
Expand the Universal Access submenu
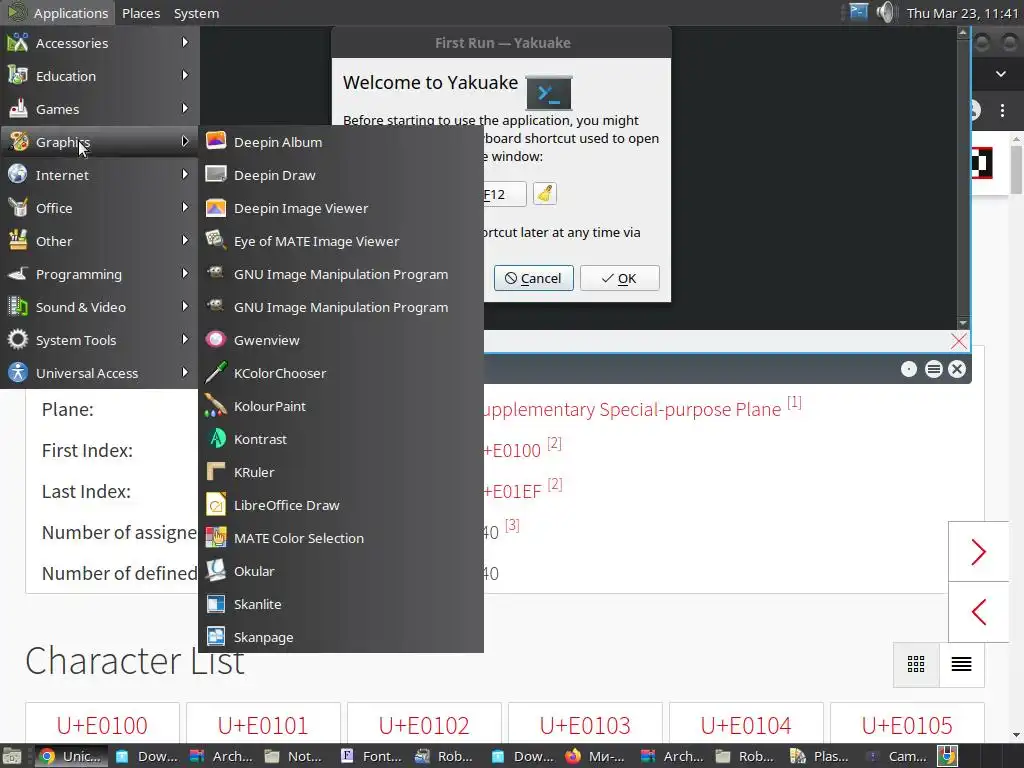pyautogui.click(x=99, y=373)
